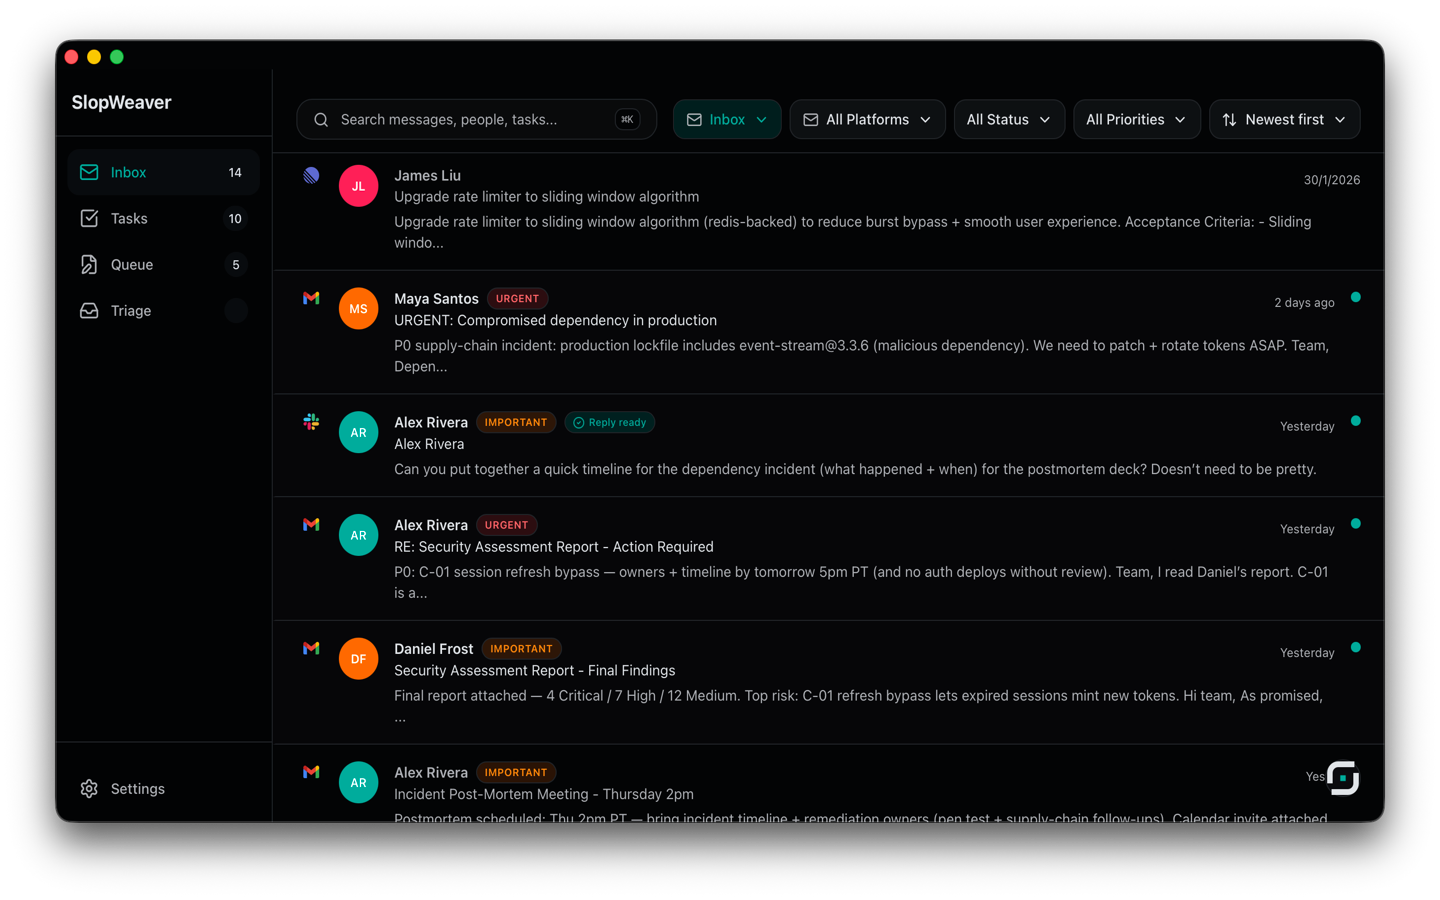Click the envelope icon inside the Inbox filter chip
This screenshot has height=900, width=1440.
pos(694,119)
